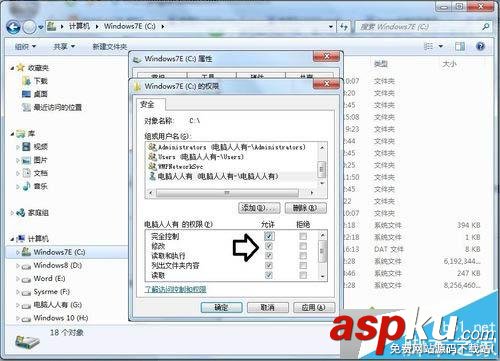
Task: Toggle allow checkbox for 修改
Action: click(x=269, y=246)
